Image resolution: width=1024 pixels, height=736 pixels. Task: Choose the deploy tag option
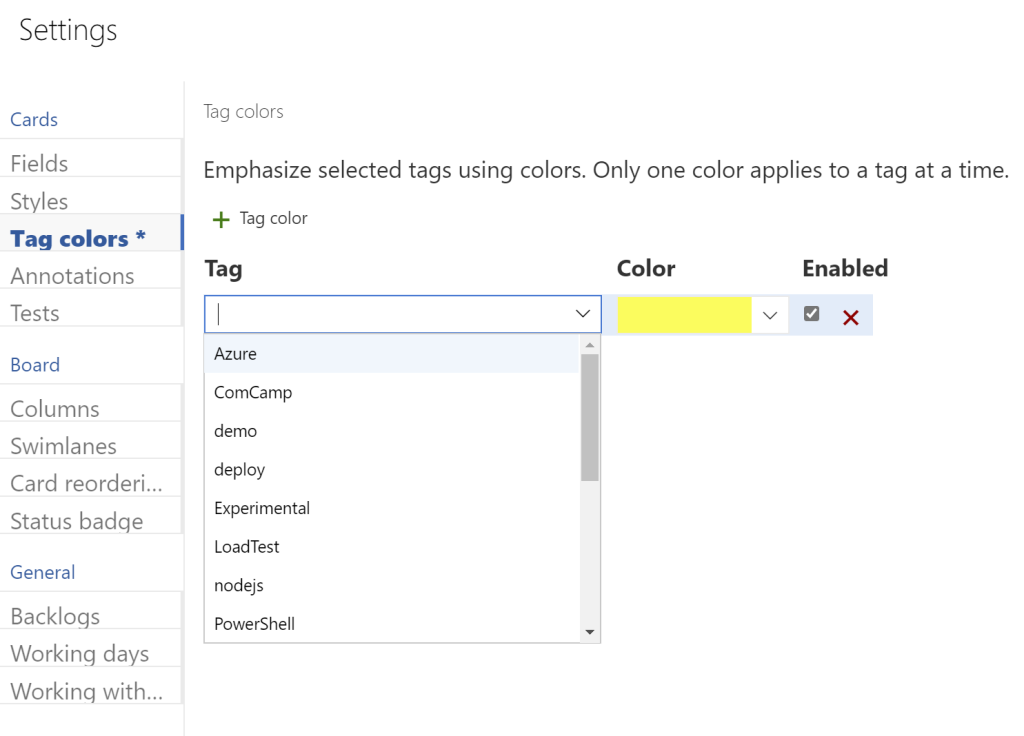click(x=392, y=470)
